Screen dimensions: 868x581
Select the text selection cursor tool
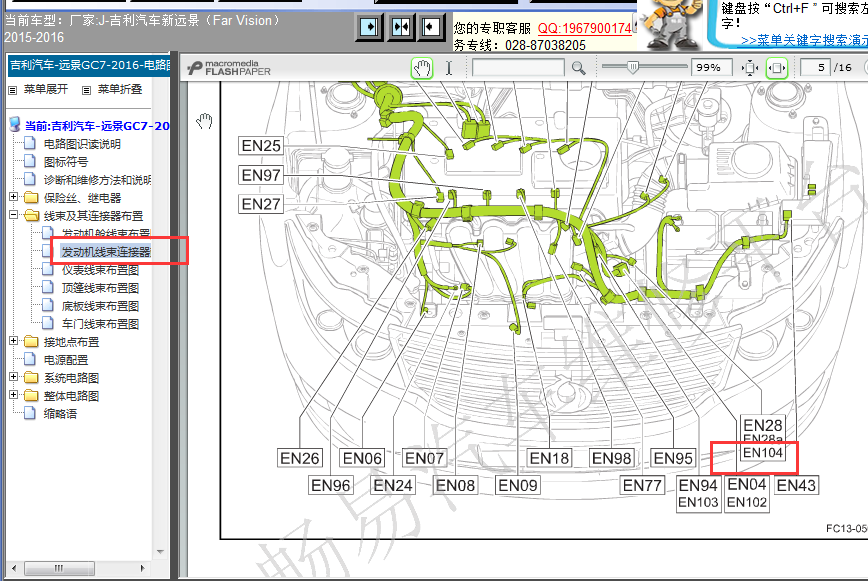pos(449,68)
